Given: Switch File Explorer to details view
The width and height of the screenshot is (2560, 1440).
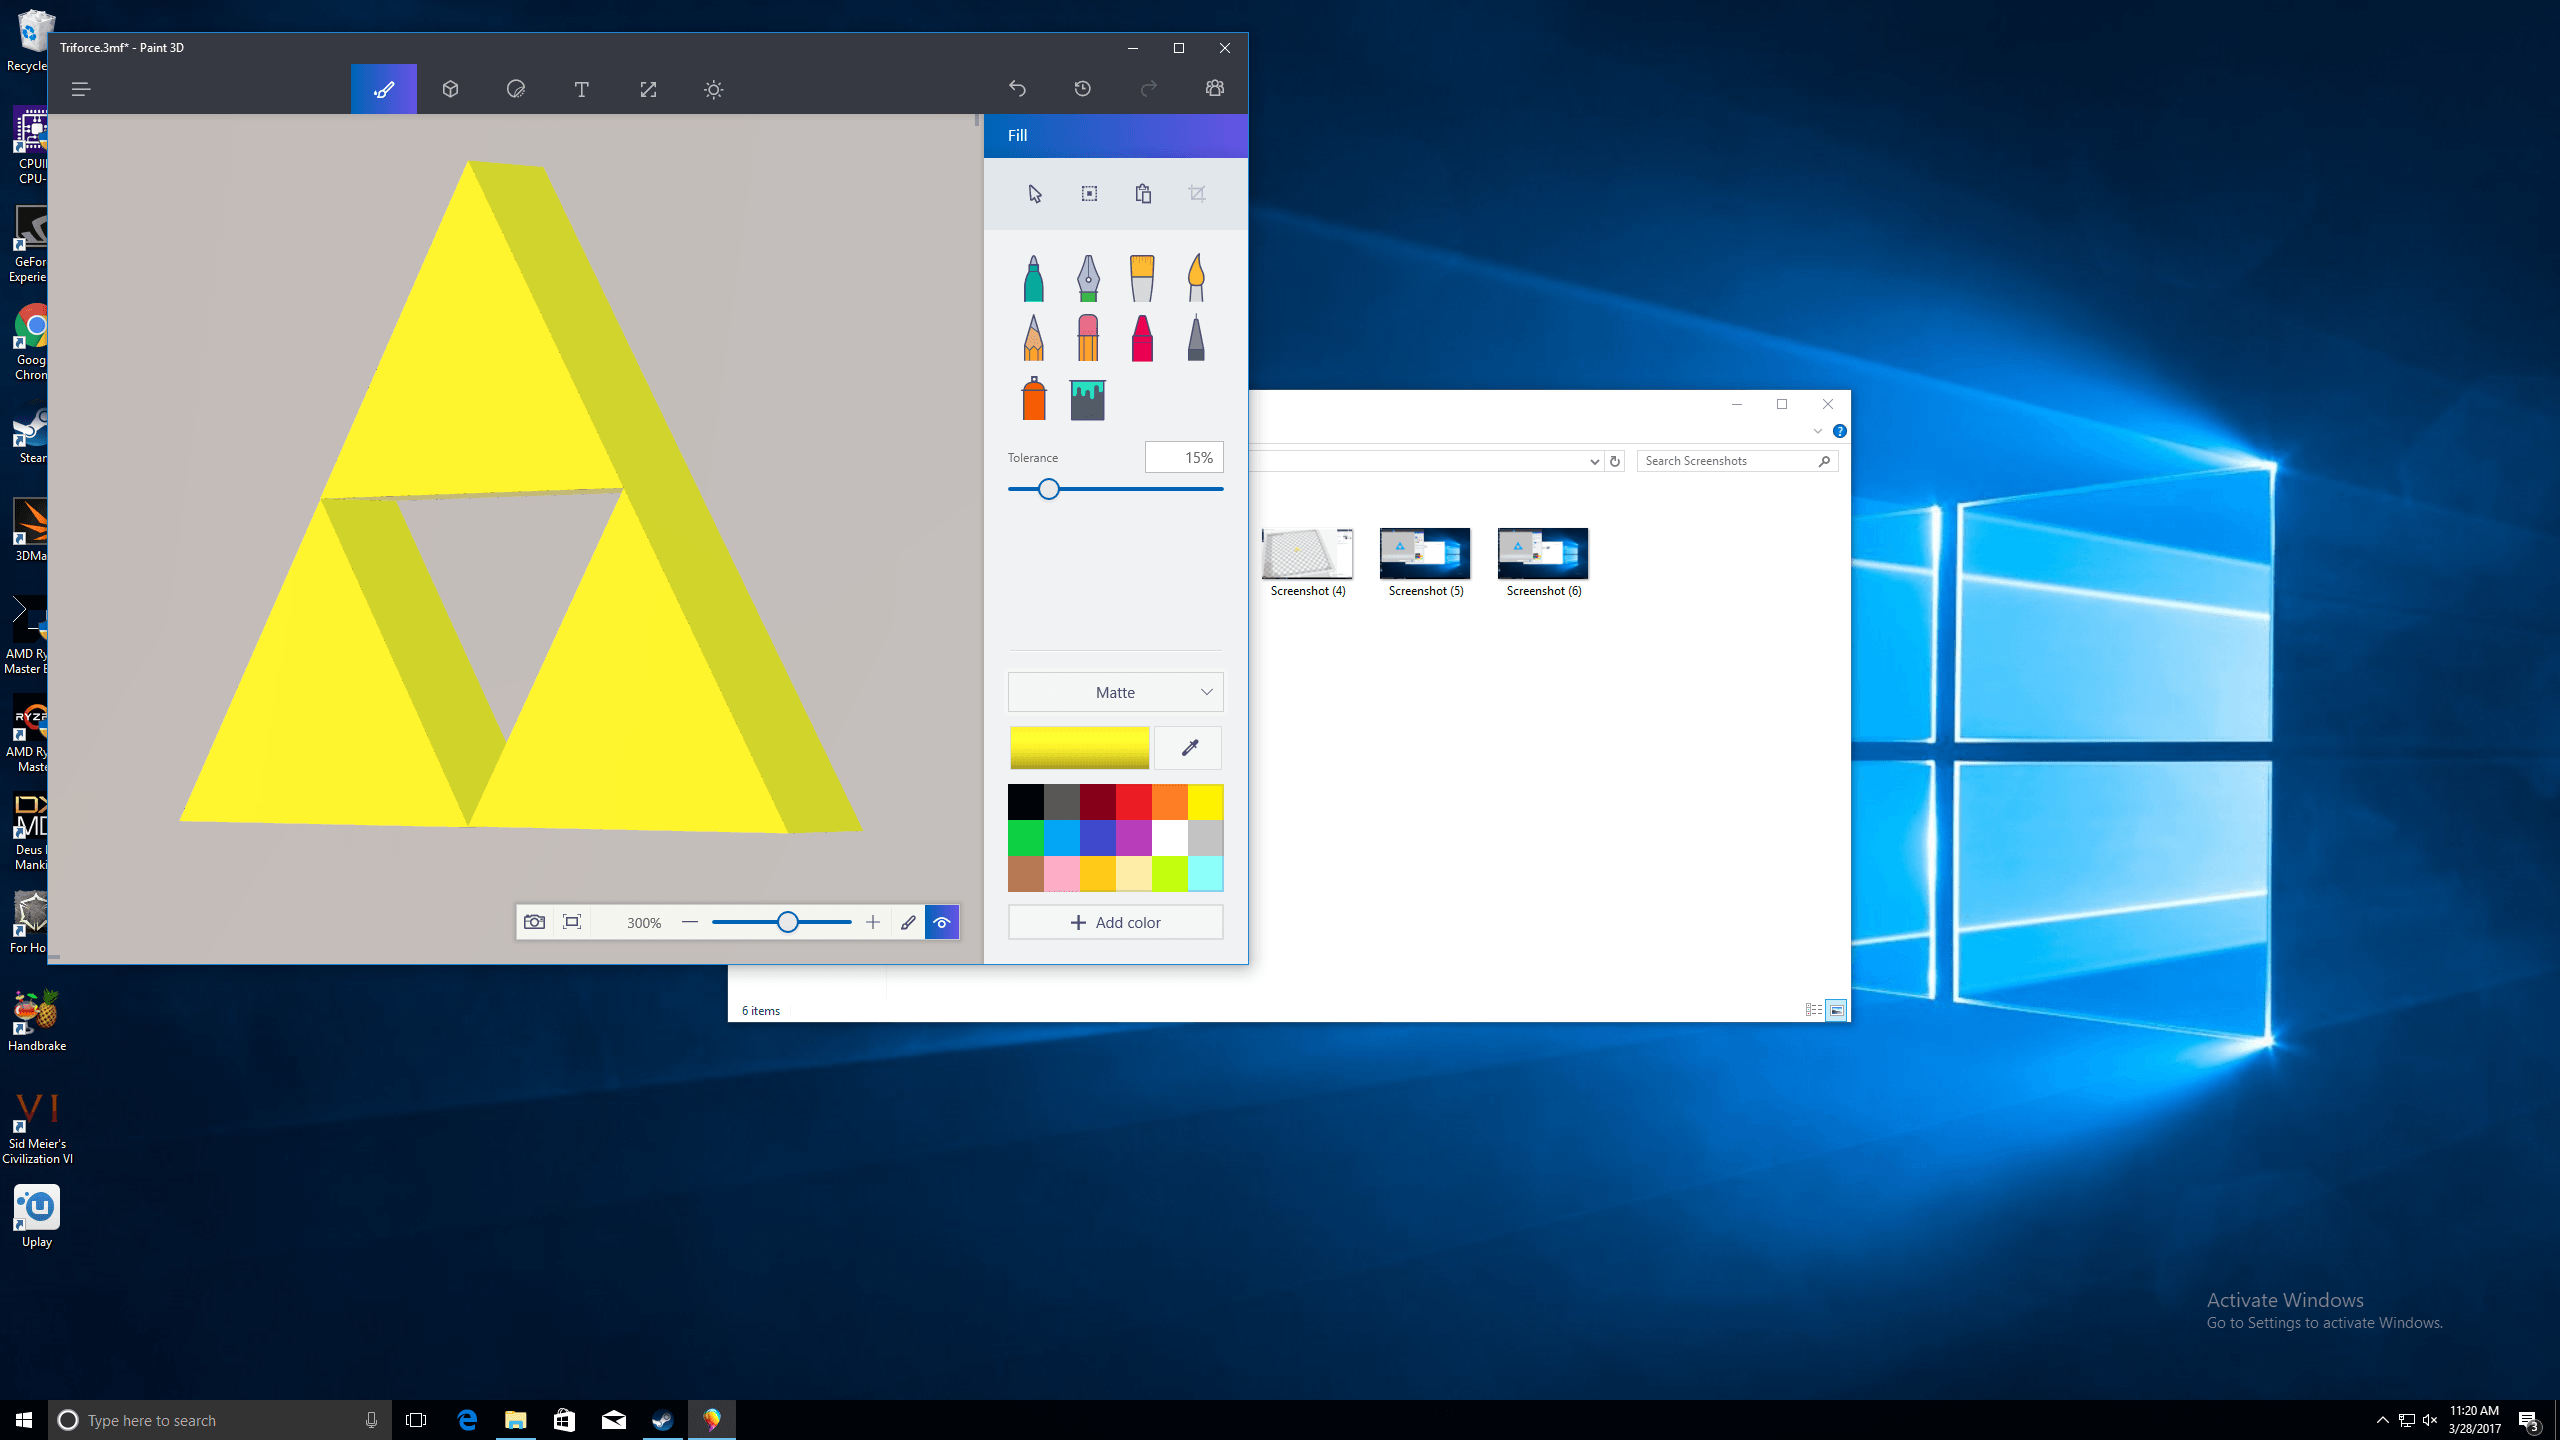Looking at the screenshot, I should click(x=1814, y=1010).
